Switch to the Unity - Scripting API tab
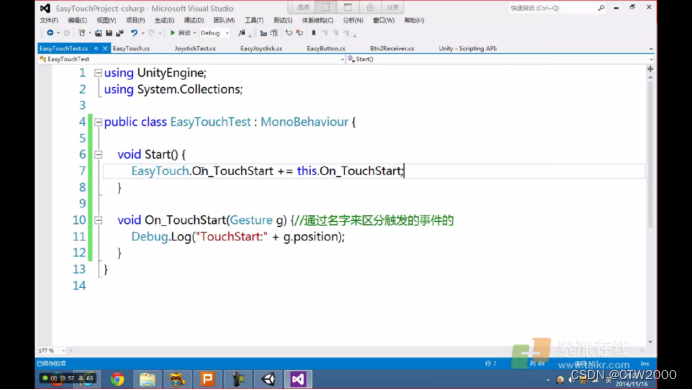The width and height of the screenshot is (693, 390). point(468,49)
